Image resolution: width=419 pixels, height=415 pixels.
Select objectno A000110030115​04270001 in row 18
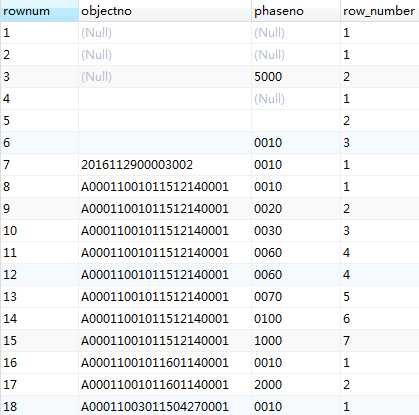point(165,406)
